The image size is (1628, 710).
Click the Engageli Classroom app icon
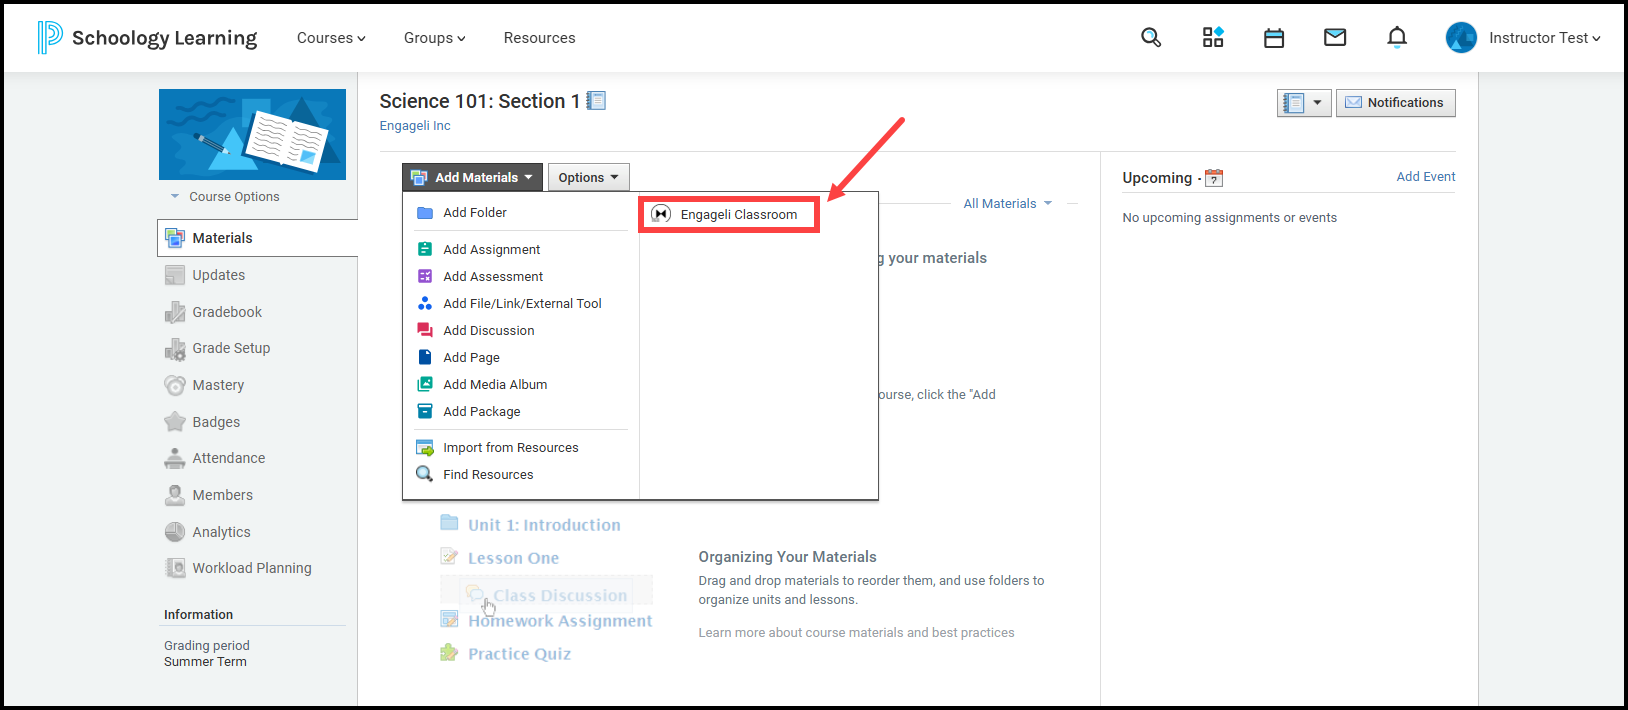pos(661,214)
